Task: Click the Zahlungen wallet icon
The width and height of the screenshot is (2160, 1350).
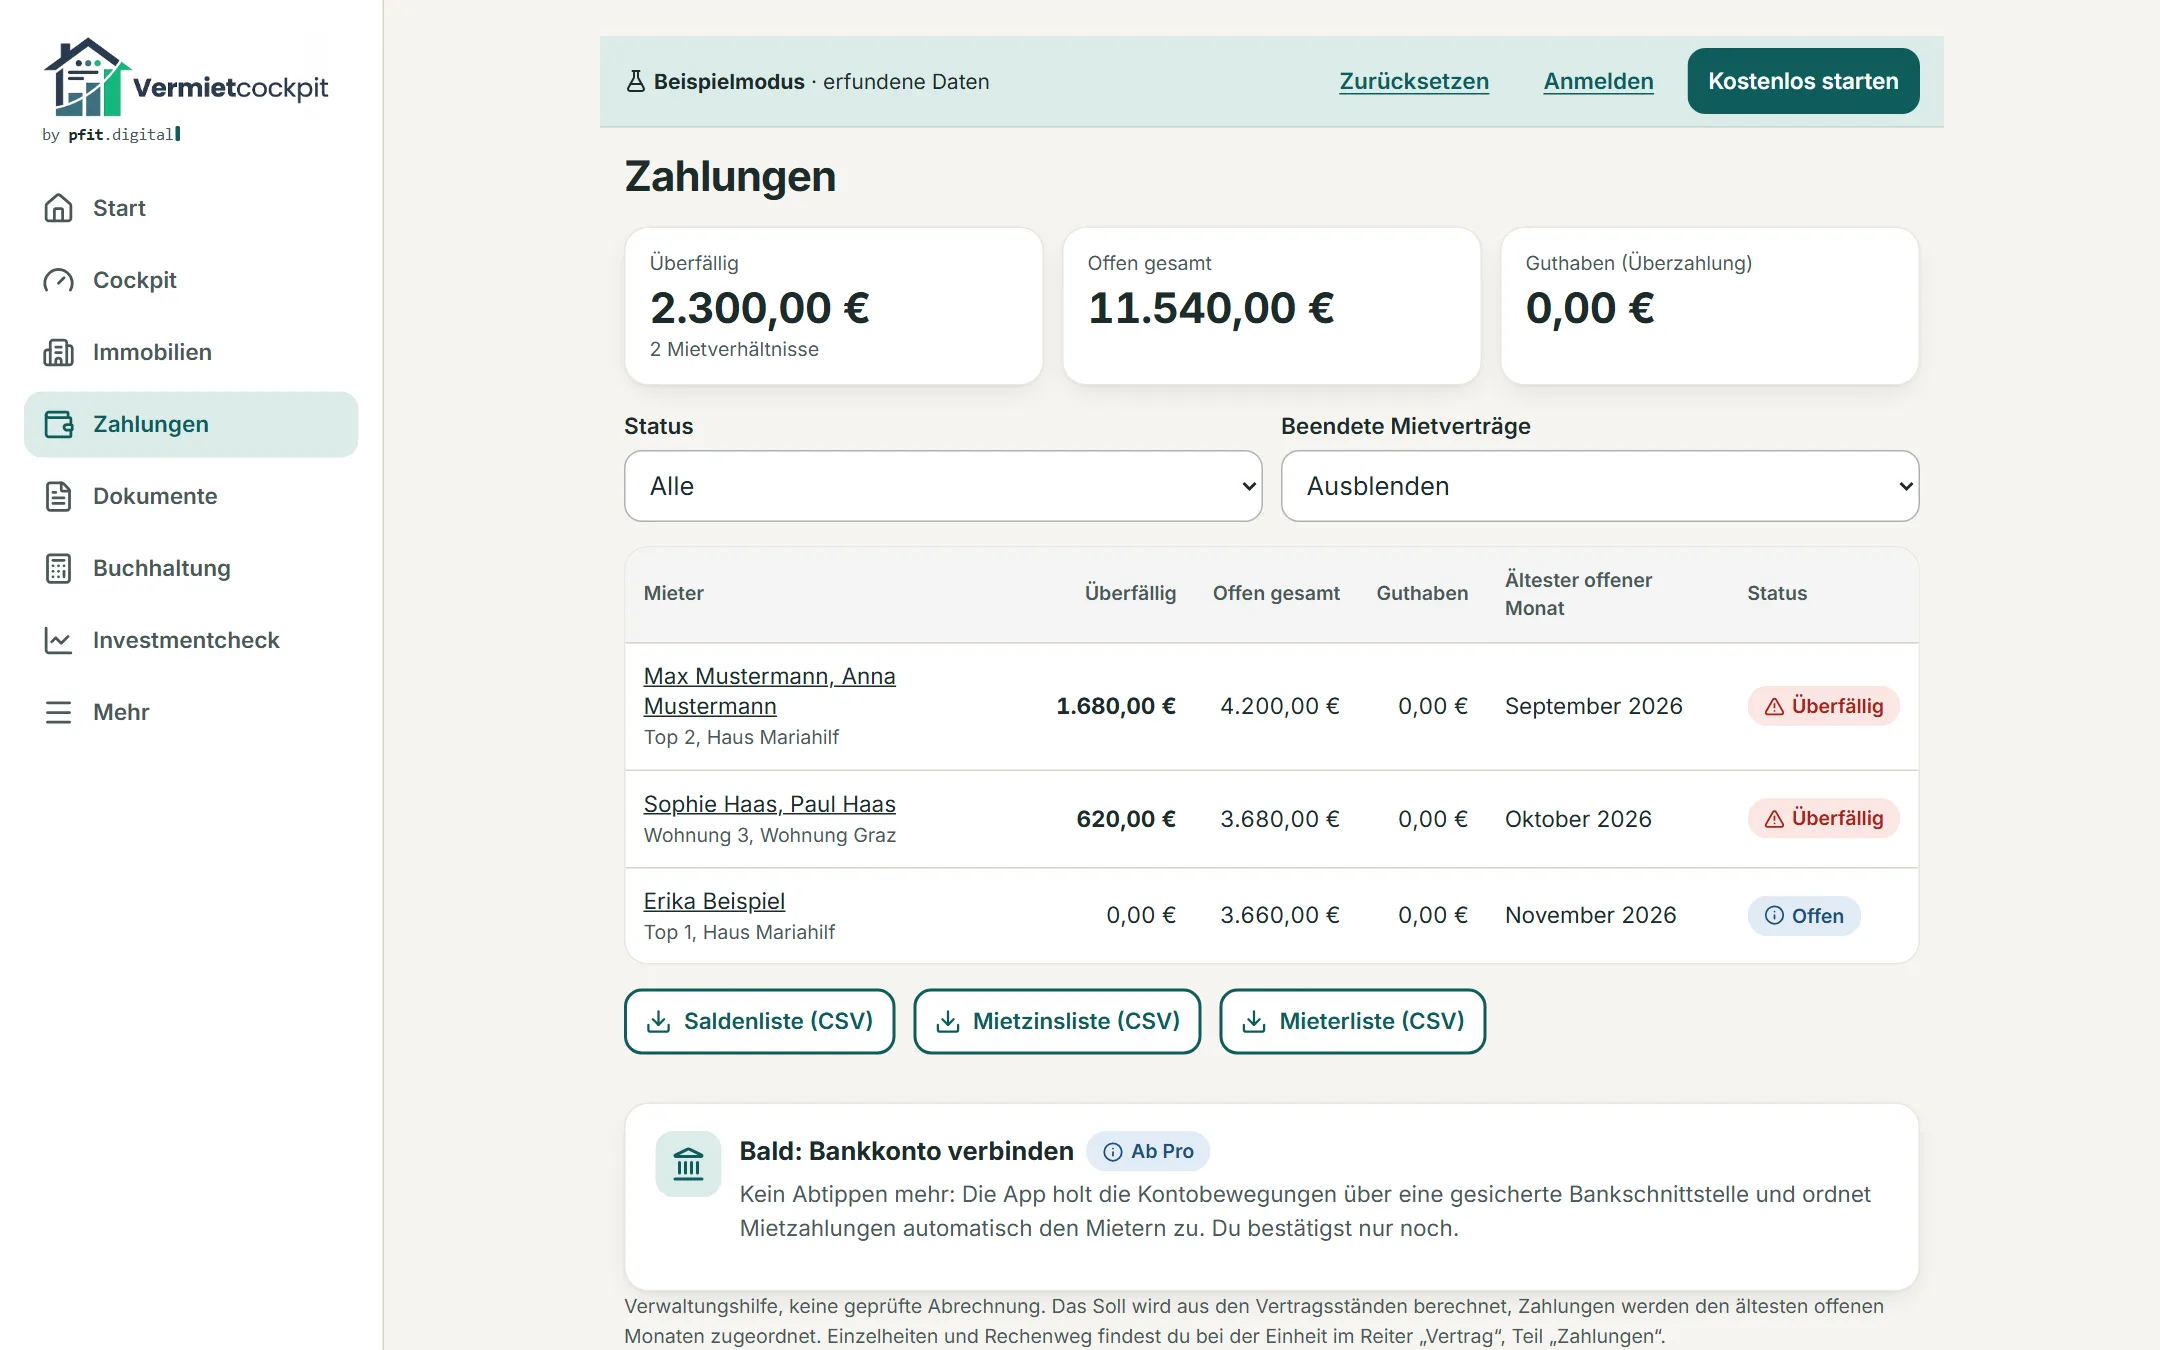Action: tap(59, 424)
